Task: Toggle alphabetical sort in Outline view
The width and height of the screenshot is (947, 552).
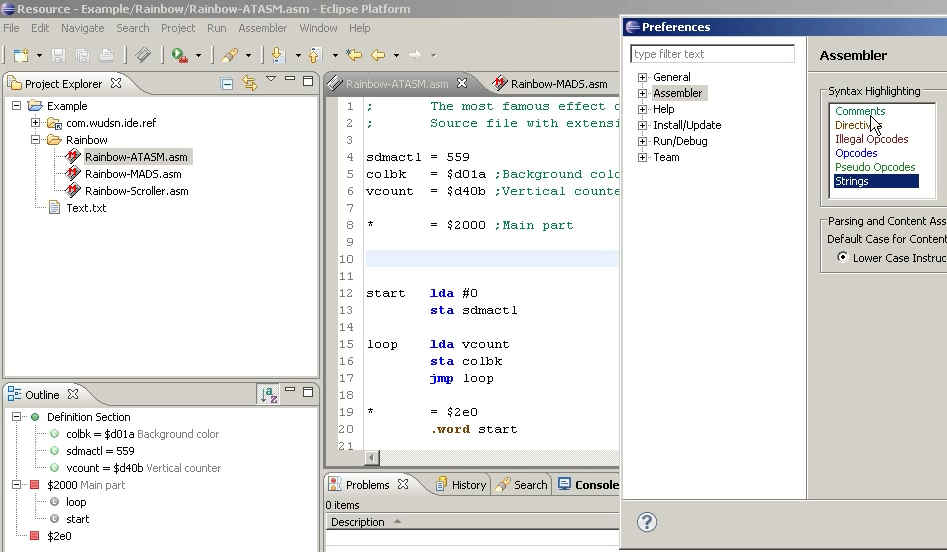Action: click(269, 394)
